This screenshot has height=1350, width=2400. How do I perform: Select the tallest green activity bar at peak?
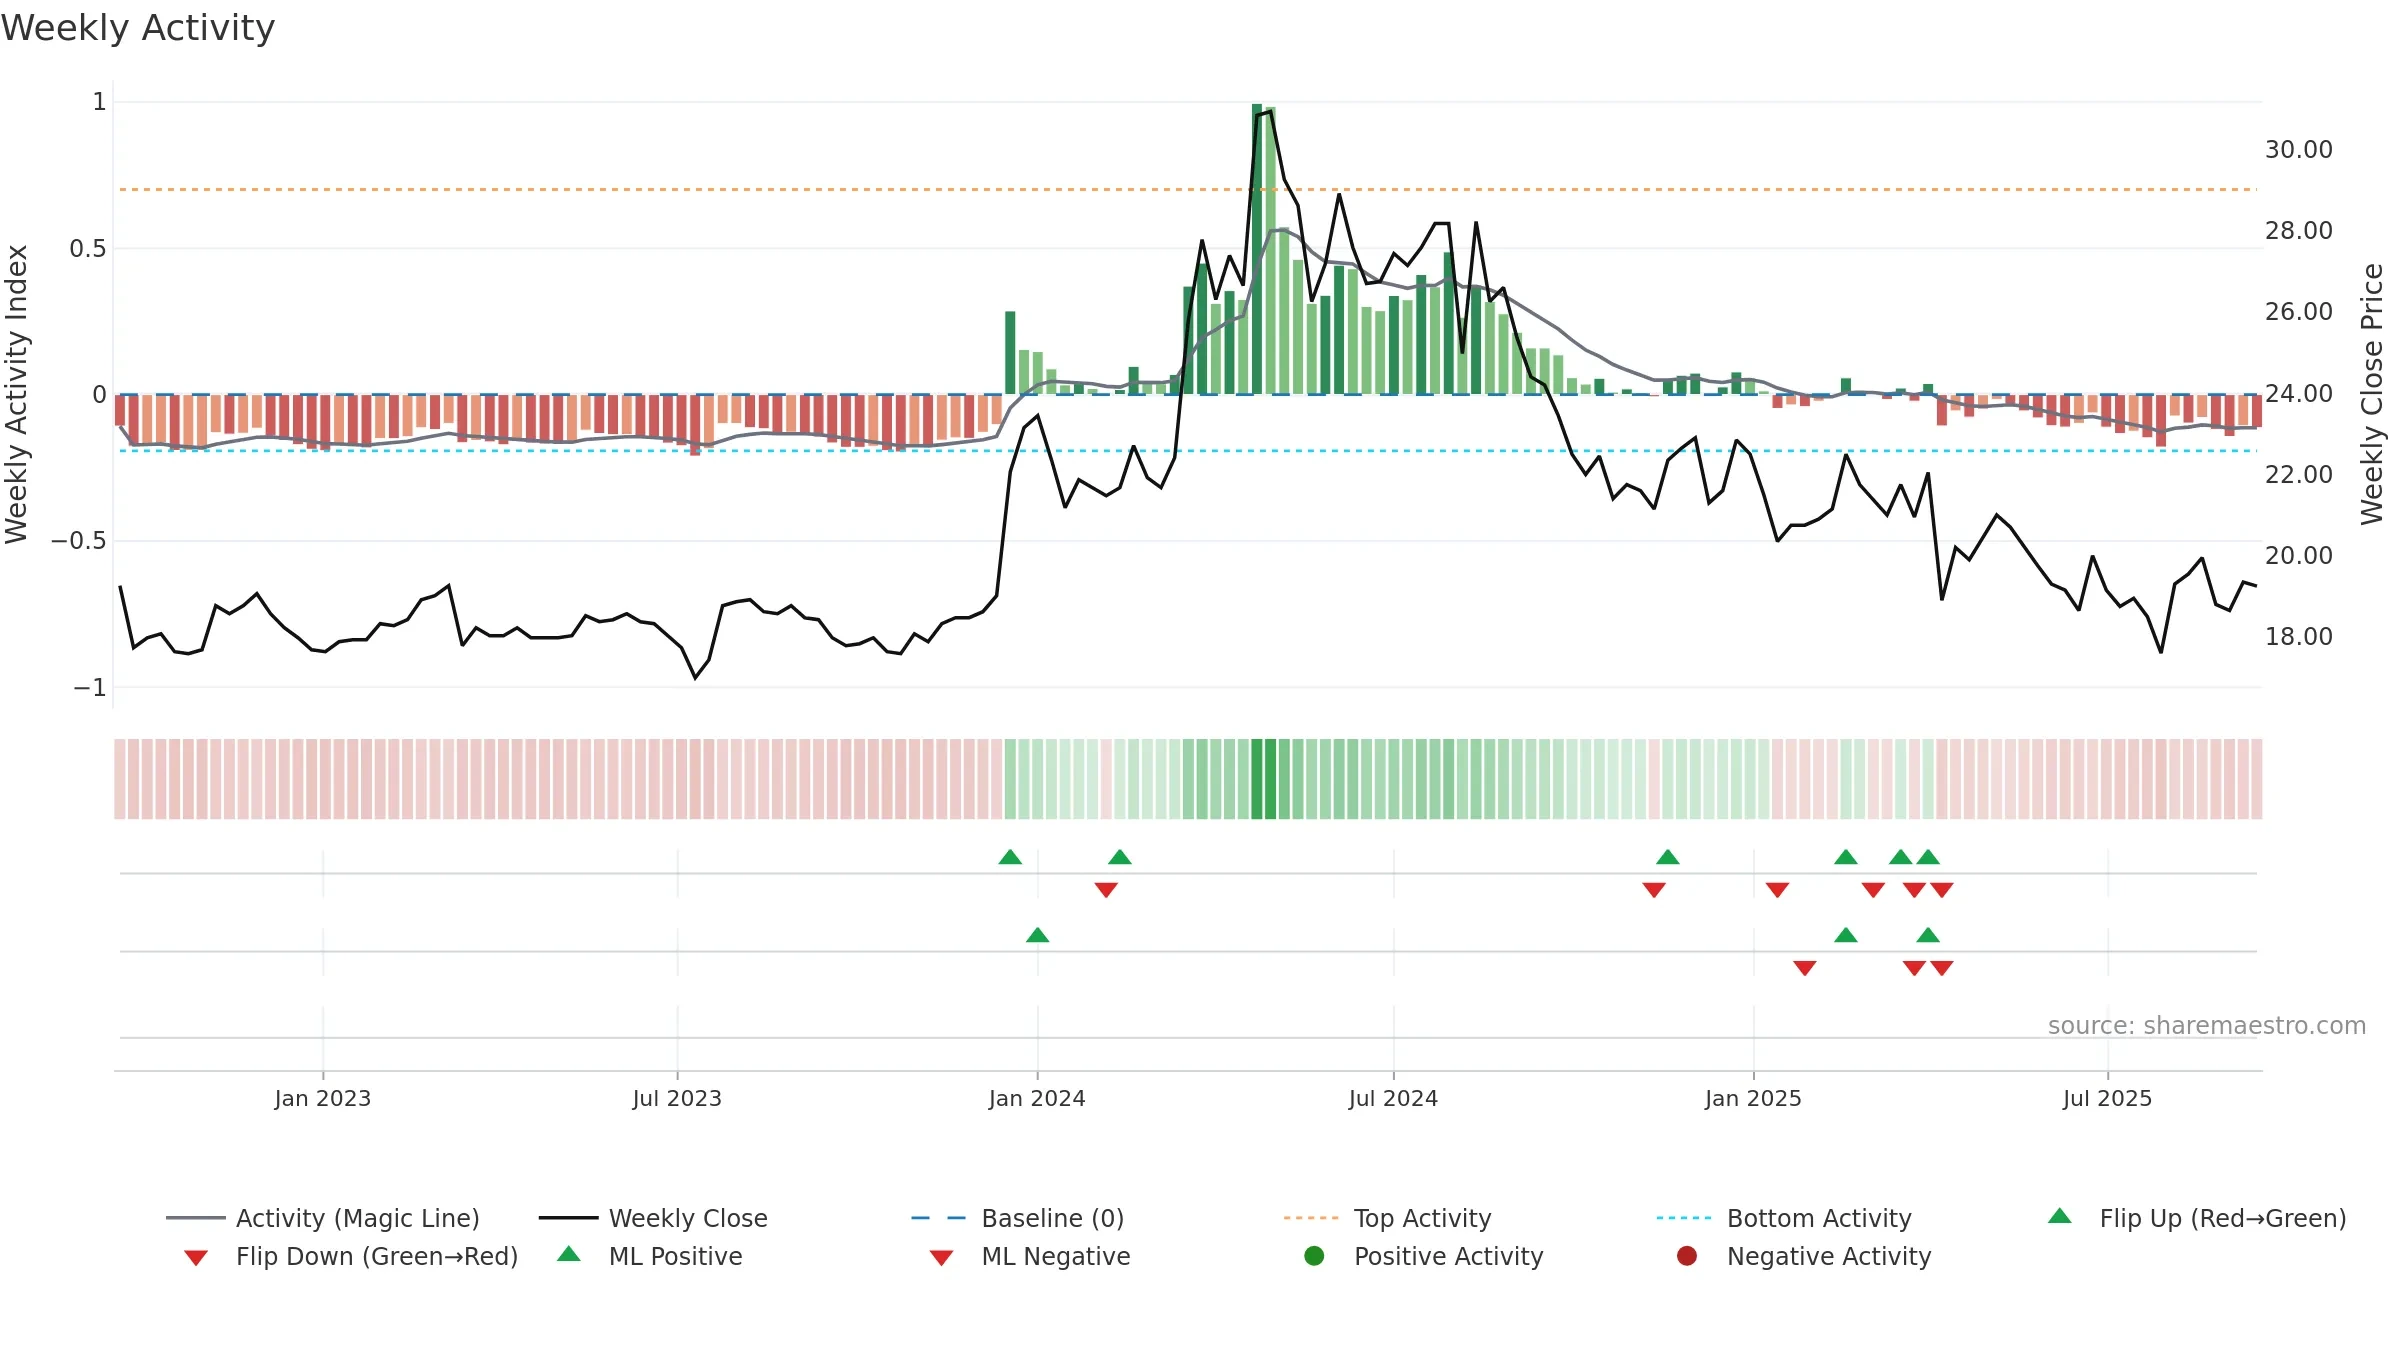[1257, 248]
